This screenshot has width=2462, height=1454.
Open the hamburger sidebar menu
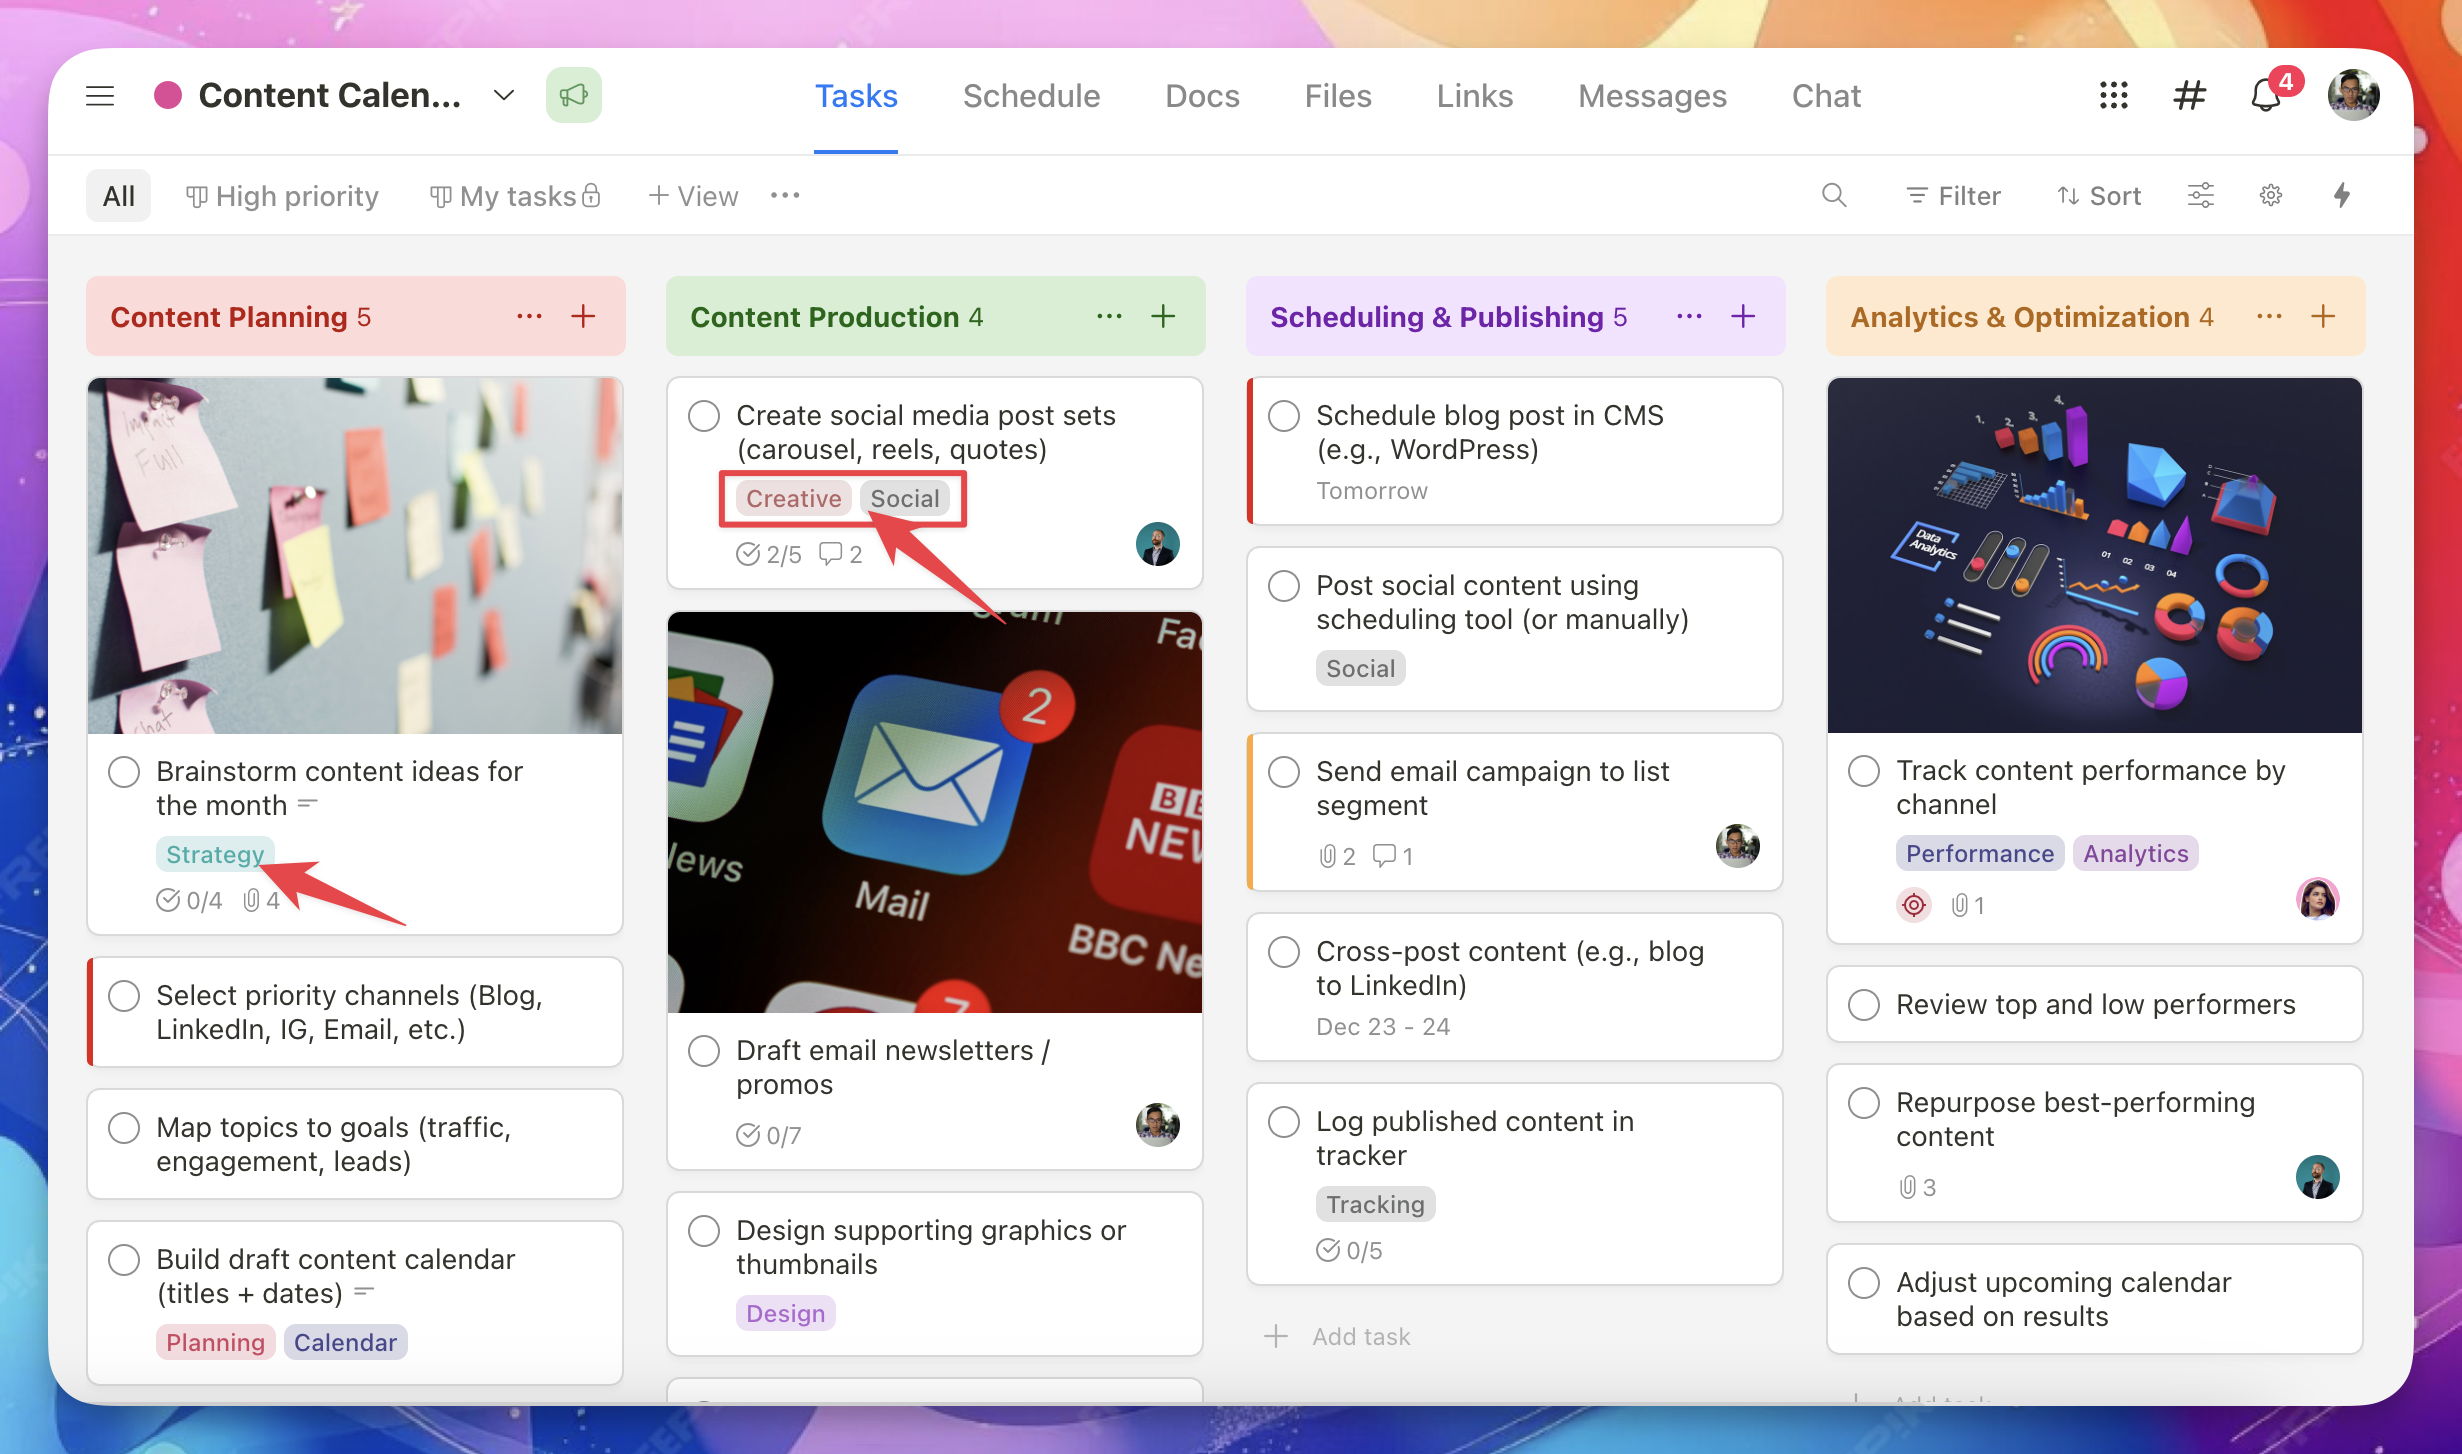coord(100,96)
